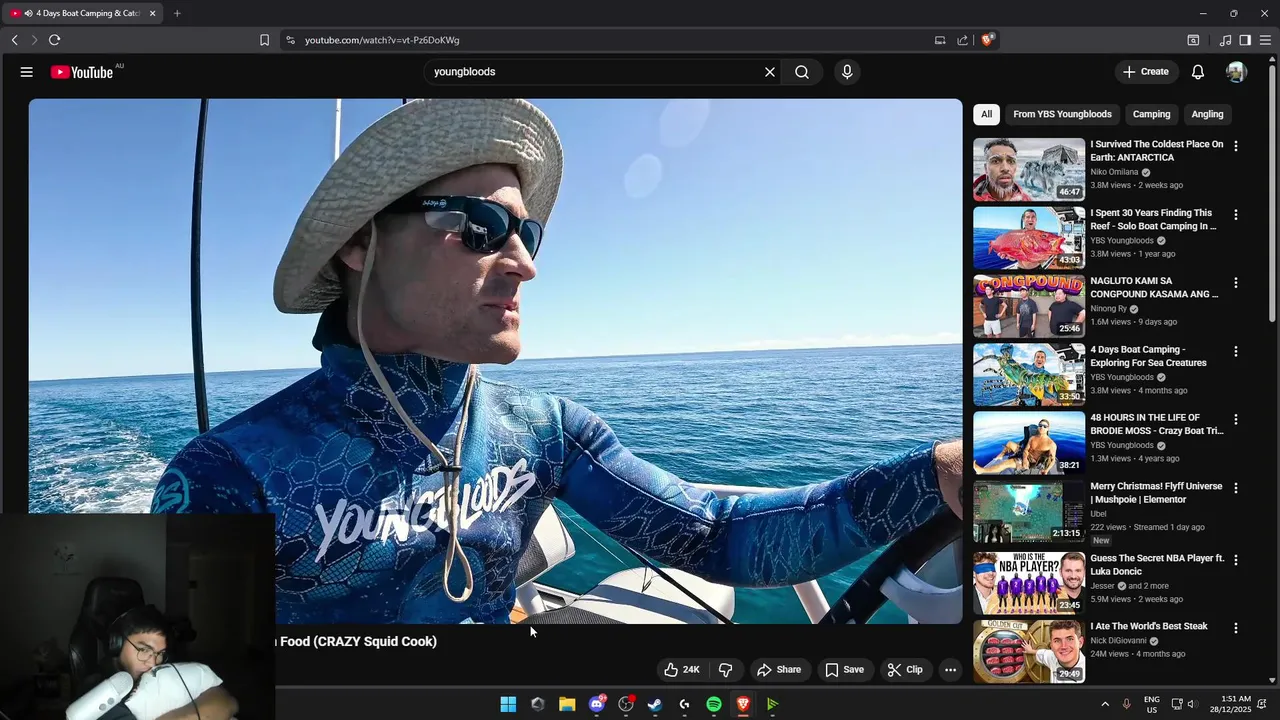
Task: Open options for NAGLUTO KAMI video
Action: [x=1236, y=283]
